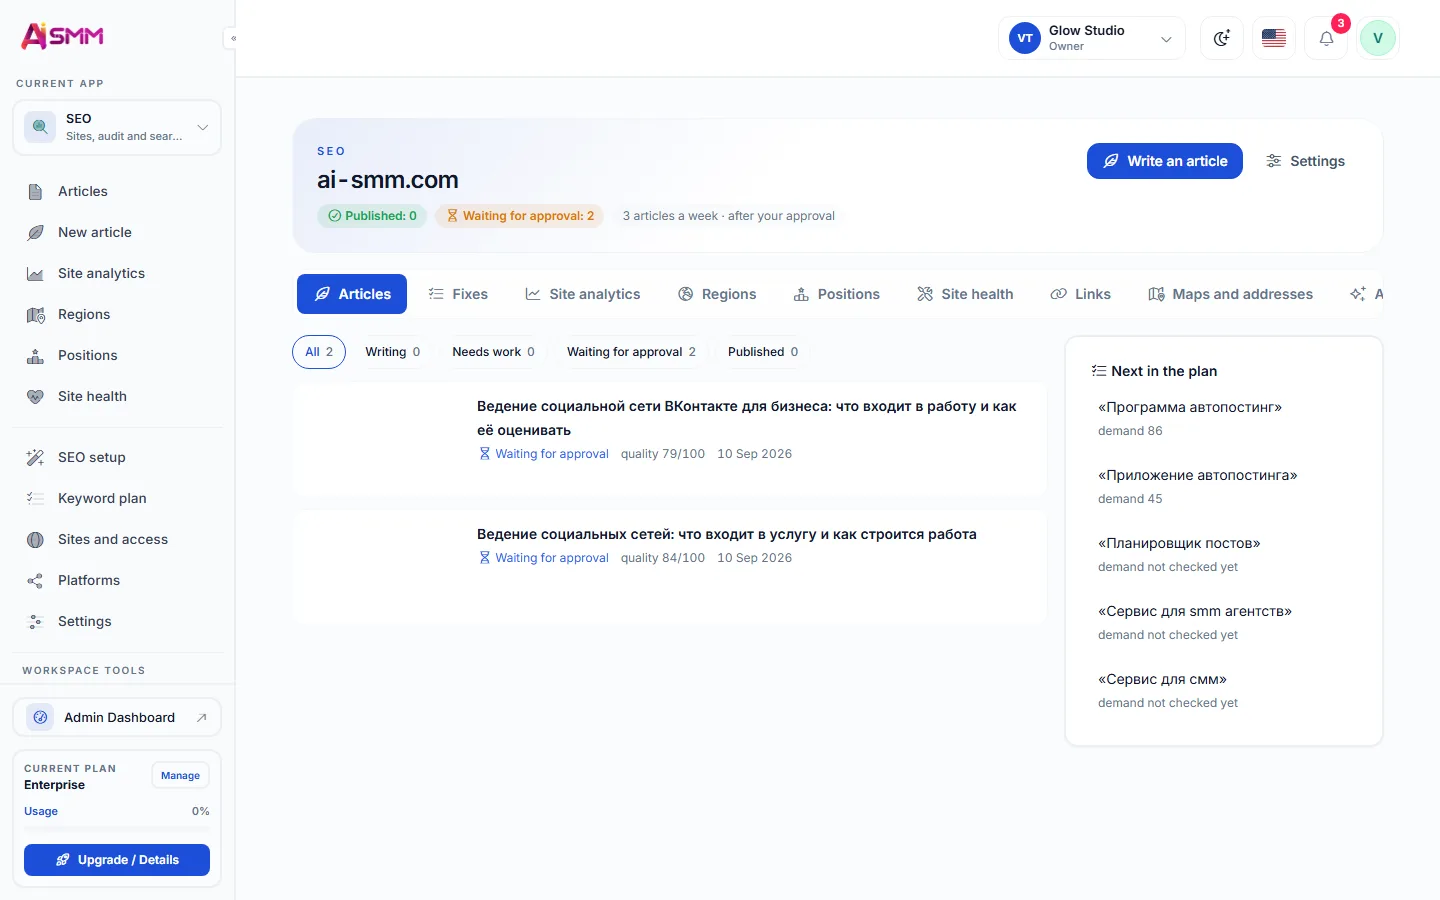Image resolution: width=1440 pixels, height=900 pixels.
Task: Click Waiting for approval status on 79/100 article
Action: tap(544, 454)
